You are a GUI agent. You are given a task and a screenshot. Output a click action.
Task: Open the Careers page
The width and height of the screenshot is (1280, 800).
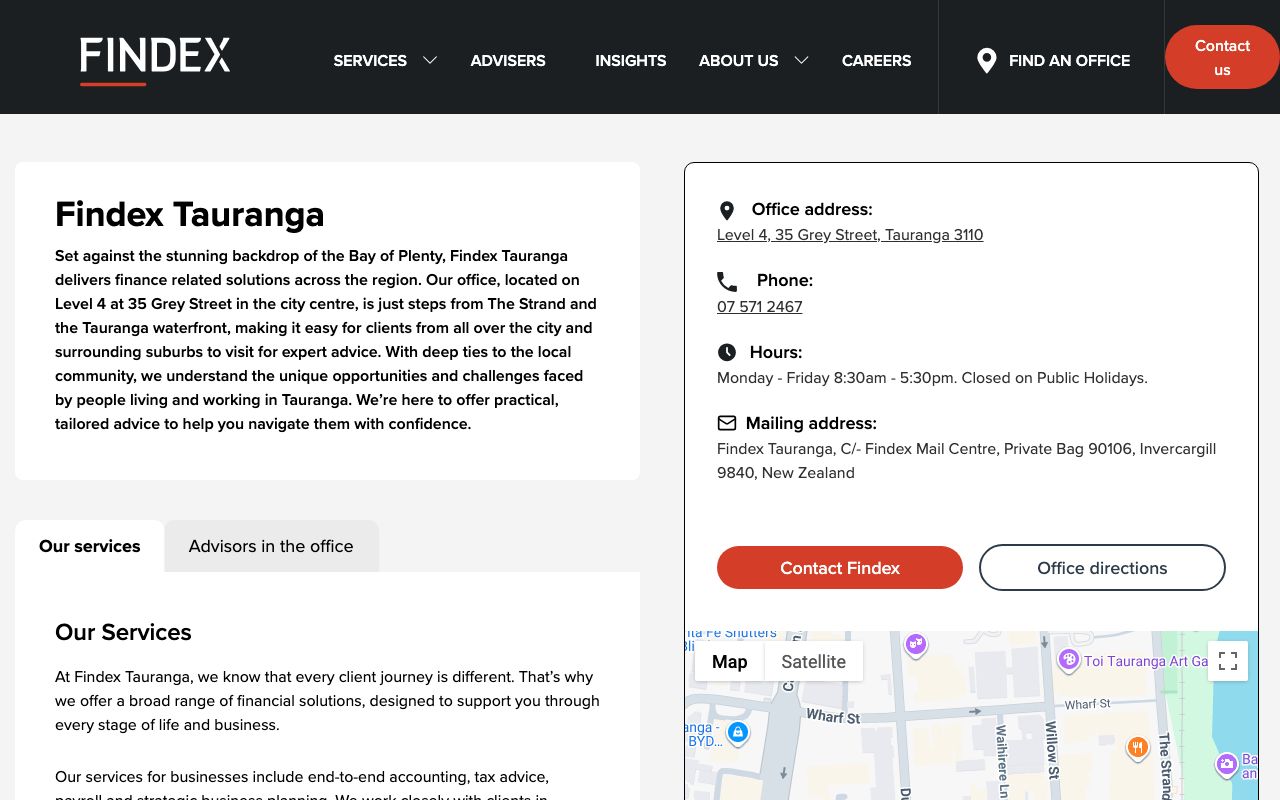876,60
